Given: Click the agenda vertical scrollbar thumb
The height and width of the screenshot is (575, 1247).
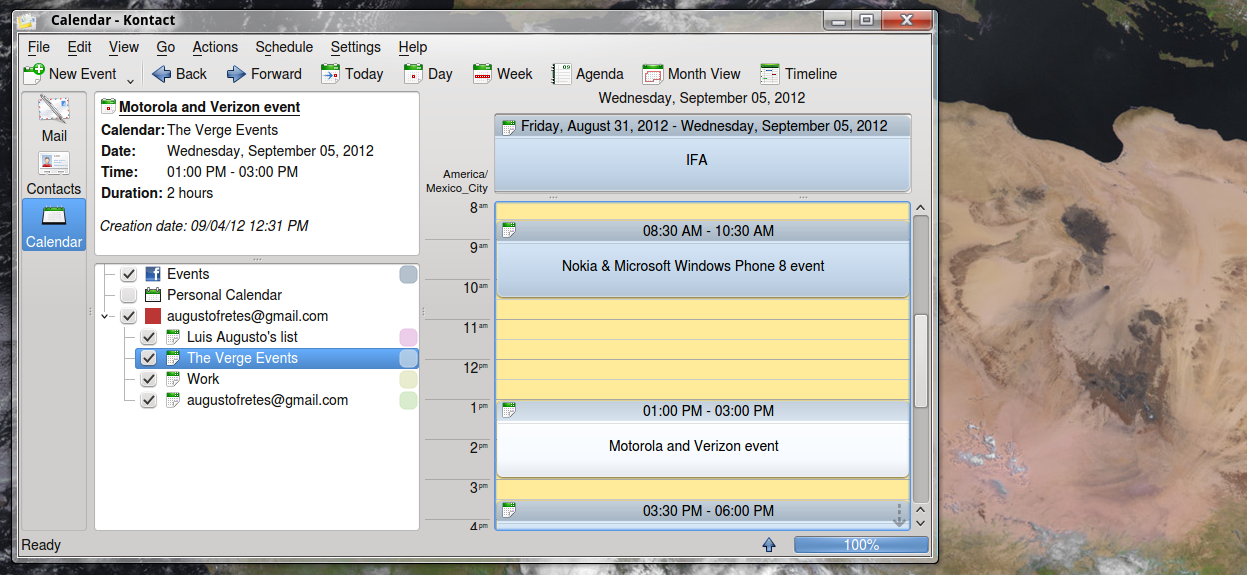Looking at the screenshot, I should pyautogui.click(x=921, y=361).
